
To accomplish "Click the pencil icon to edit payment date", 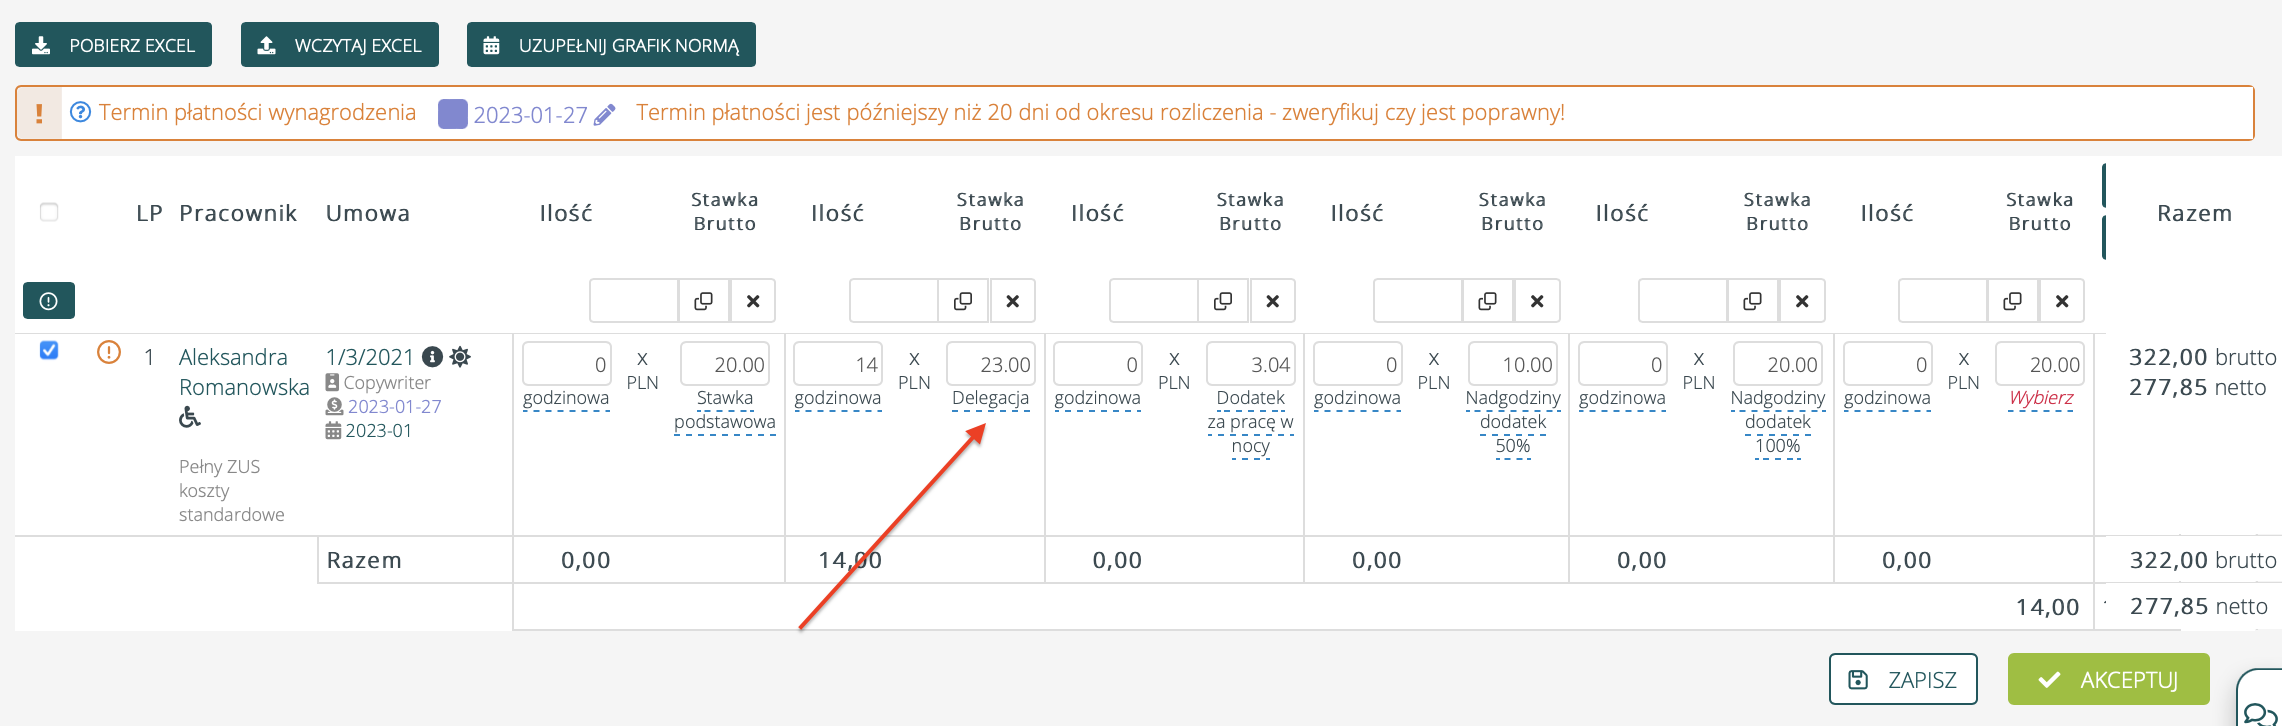I will (x=604, y=115).
